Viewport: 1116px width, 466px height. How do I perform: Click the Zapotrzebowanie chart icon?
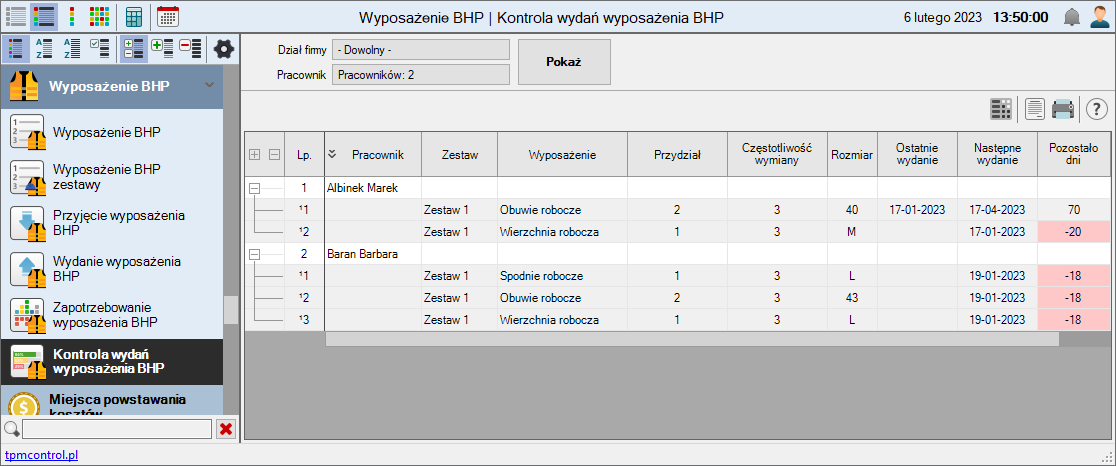pos(27,316)
